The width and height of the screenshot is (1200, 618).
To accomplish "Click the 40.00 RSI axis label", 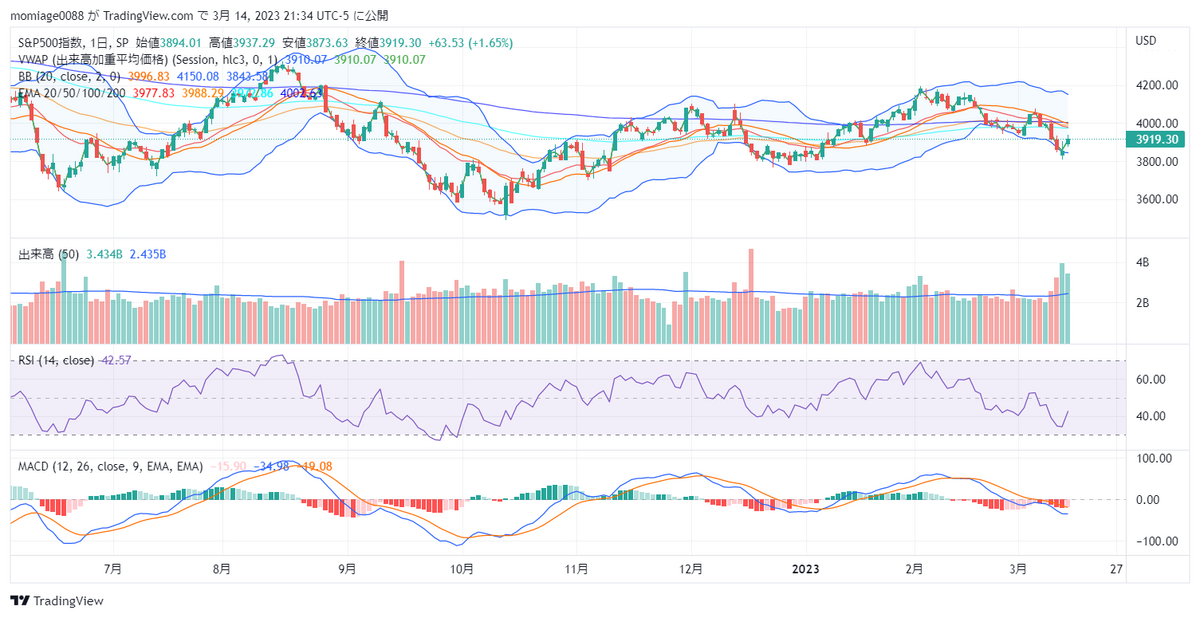I will point(1151,417).
